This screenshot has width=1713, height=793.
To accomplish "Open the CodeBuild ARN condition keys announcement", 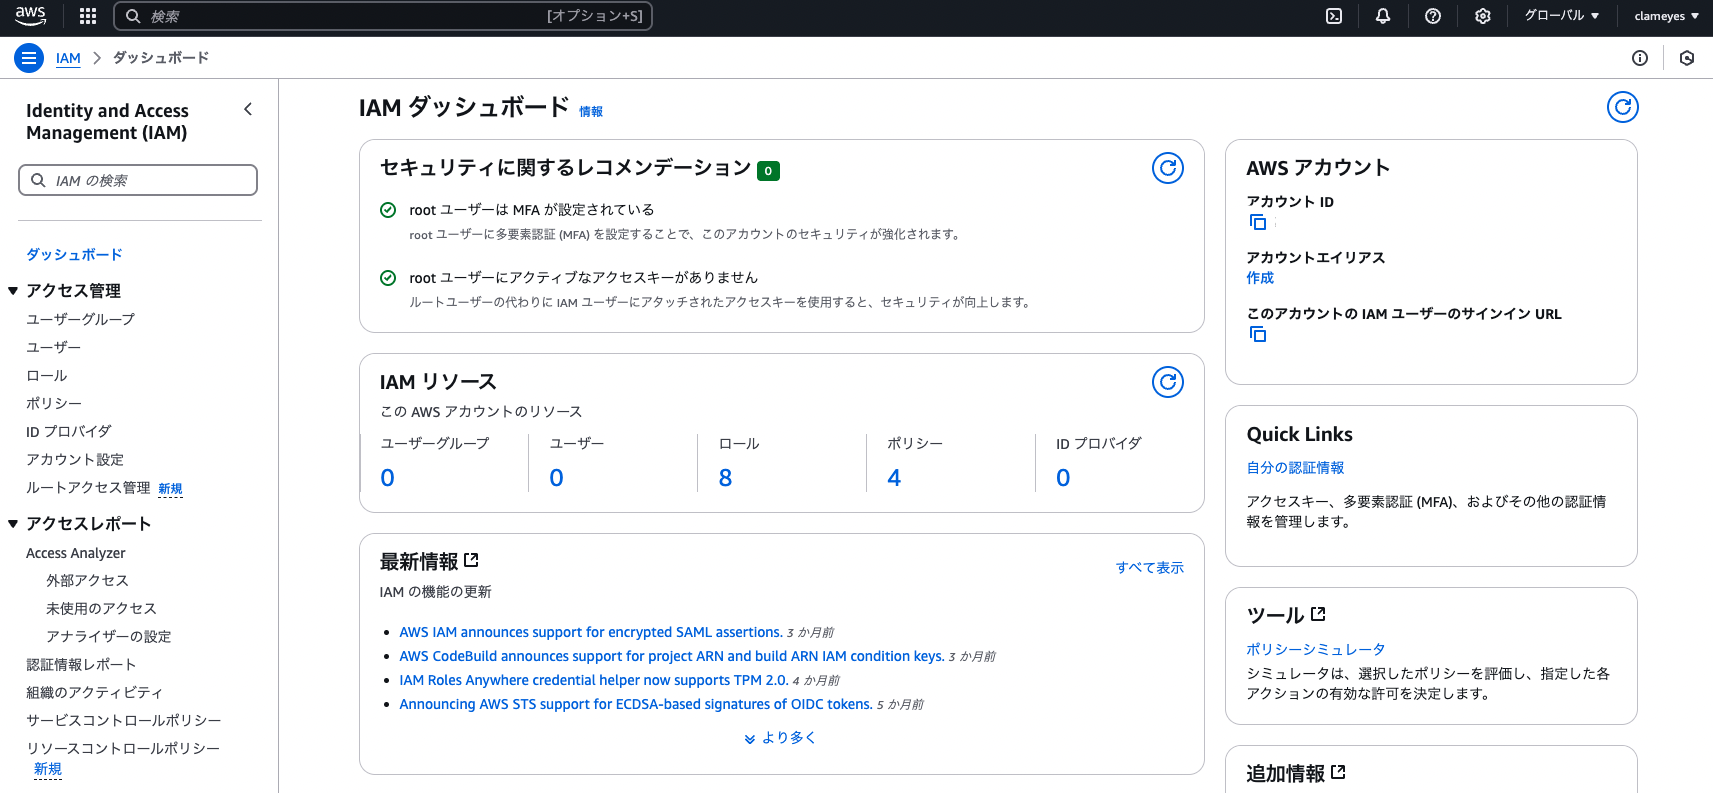I will [x=672, y=656].
